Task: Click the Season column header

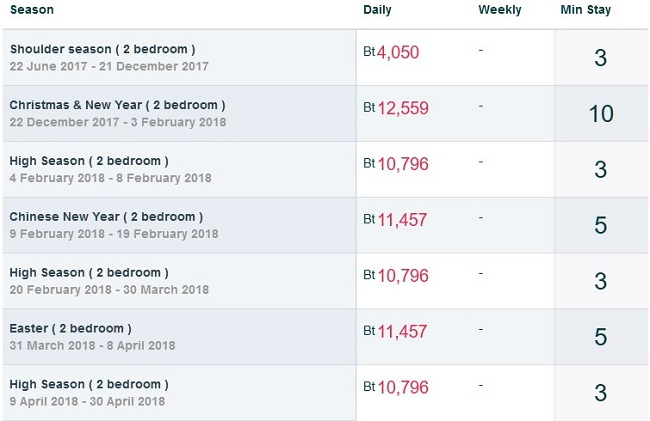Action: [x=32, y=10]
